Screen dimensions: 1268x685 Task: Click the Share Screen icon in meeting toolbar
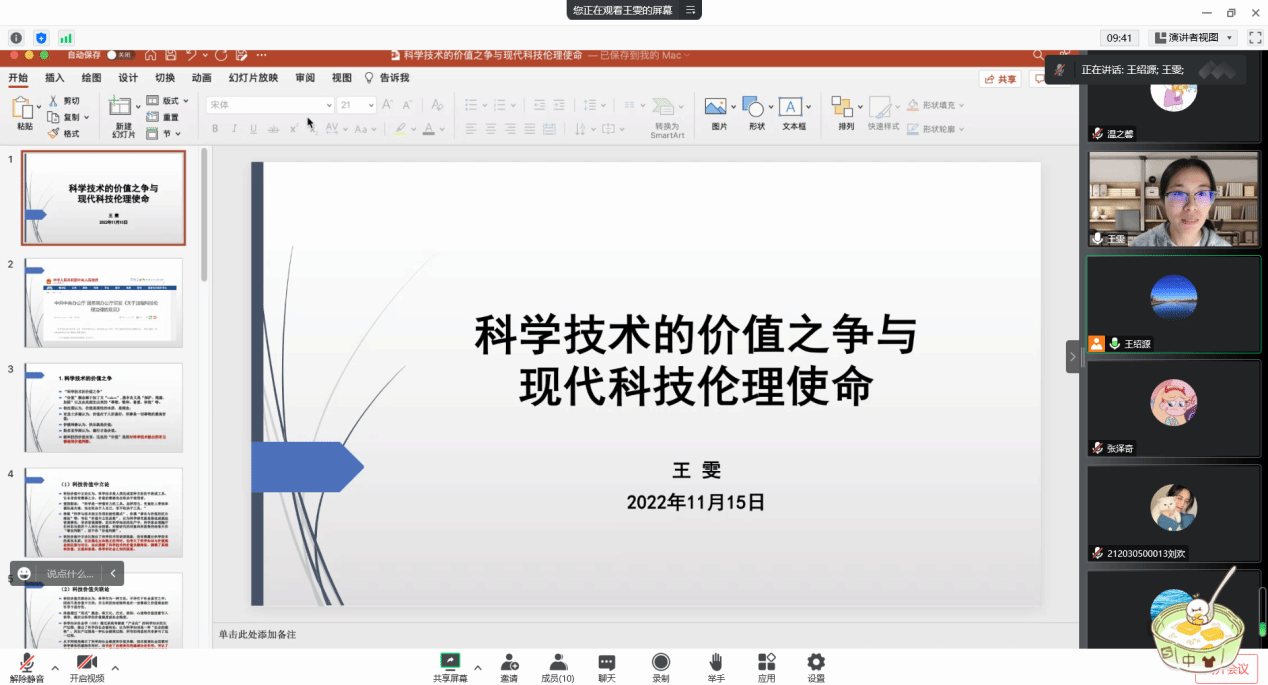point(450,662)
